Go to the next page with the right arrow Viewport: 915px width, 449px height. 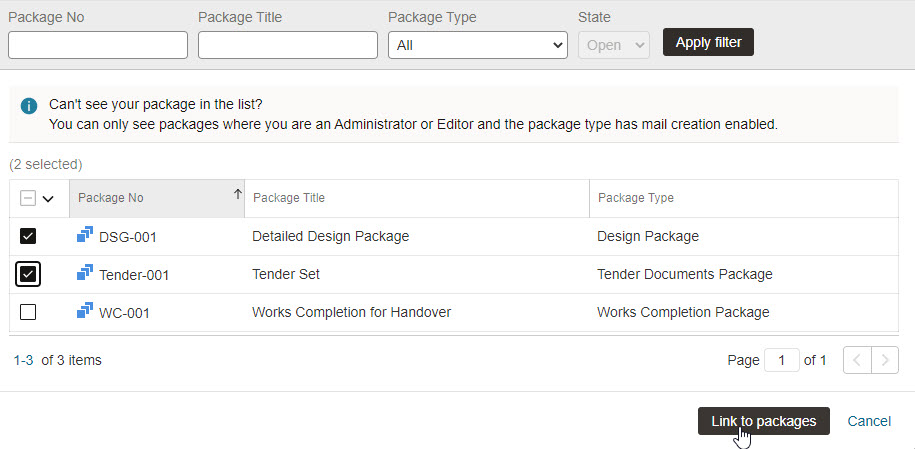coord(885,360)
